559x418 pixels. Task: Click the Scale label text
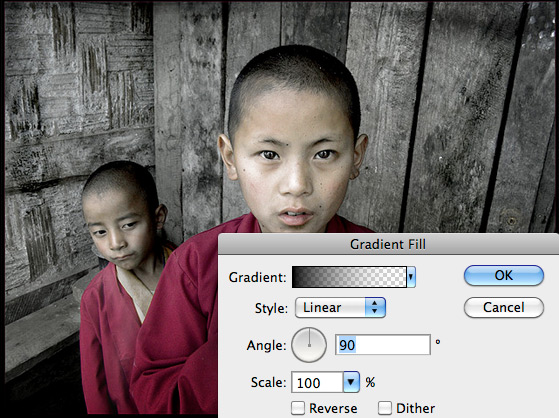[x=268, y=382]
